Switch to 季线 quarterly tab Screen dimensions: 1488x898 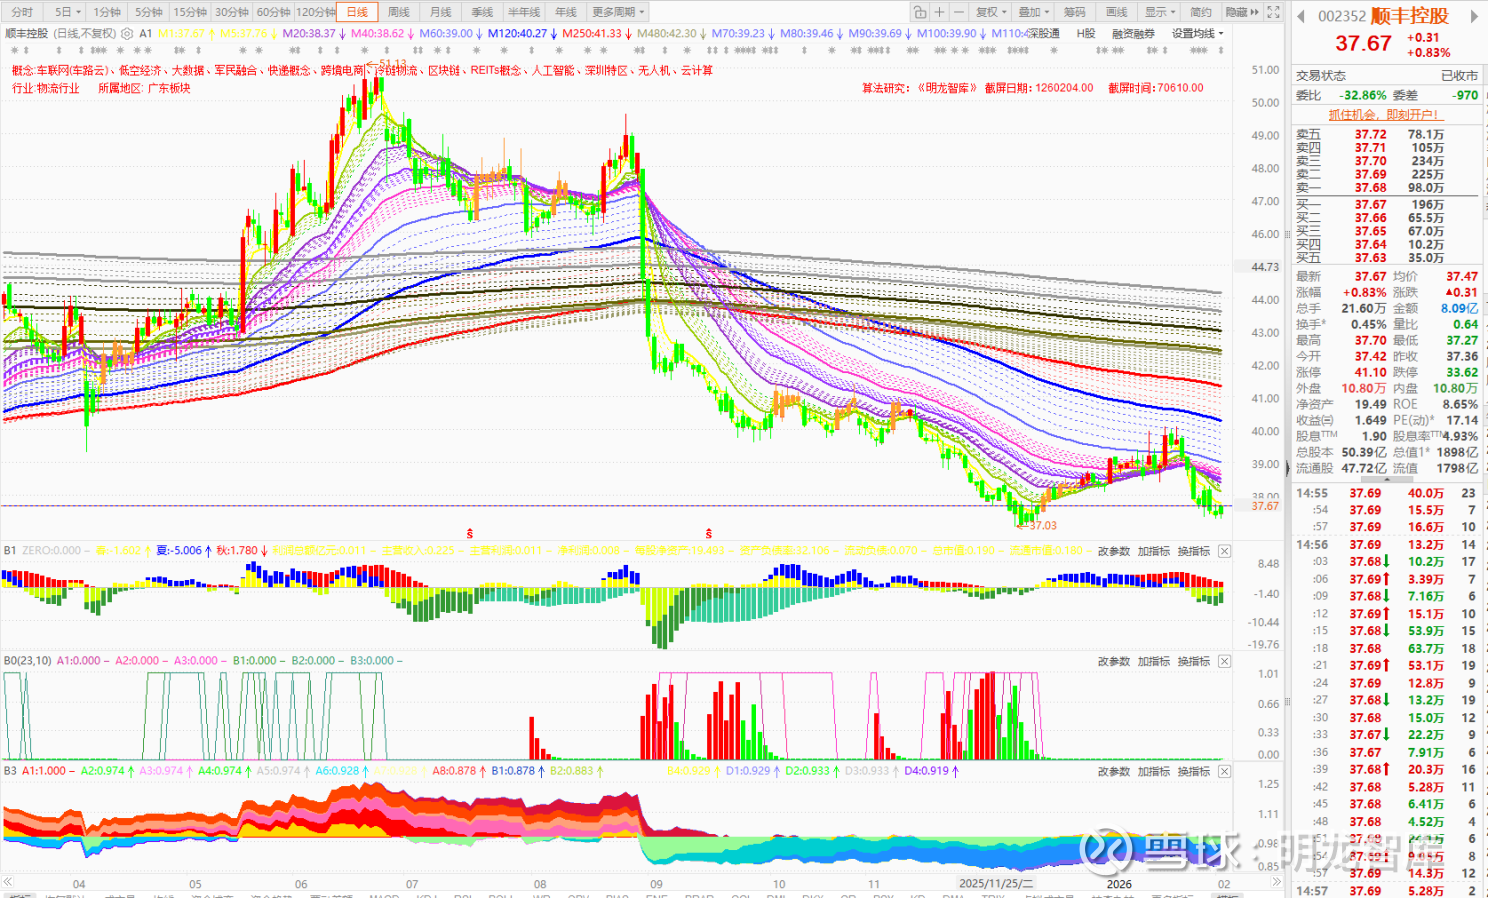tap(482, 12)
